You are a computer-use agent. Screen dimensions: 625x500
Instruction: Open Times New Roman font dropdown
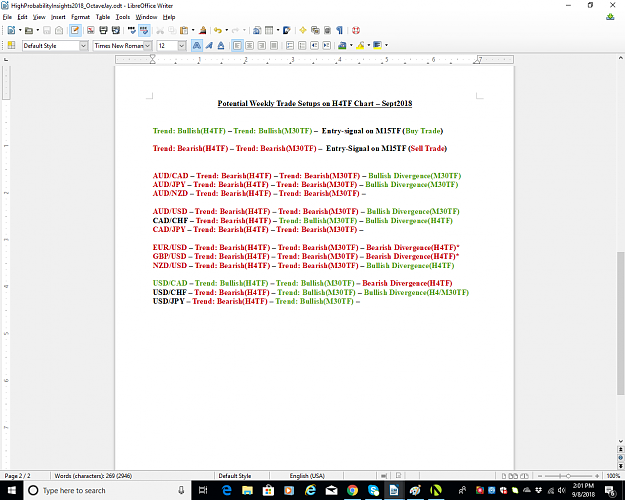pos(147,46)
